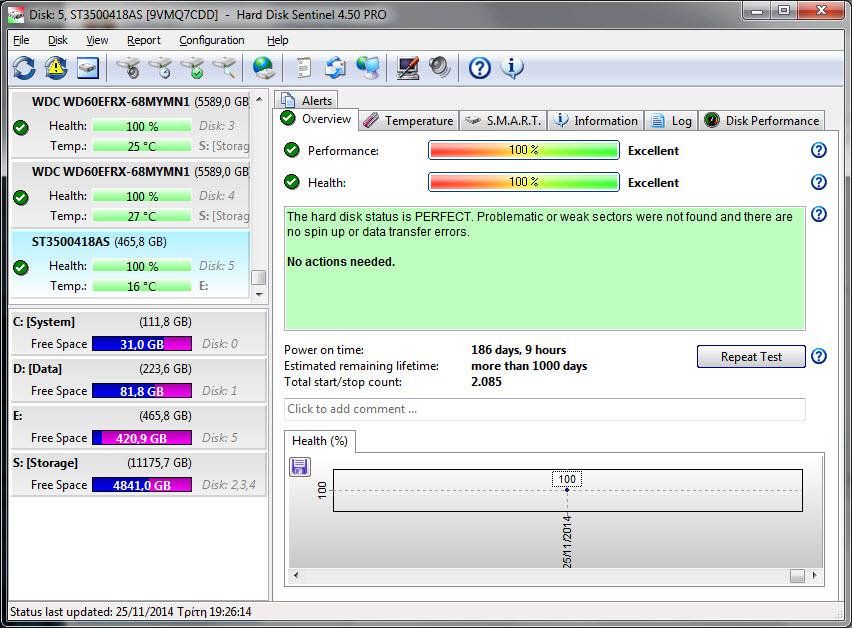Switch to the Disk Performance tab
The width and height of the screenshot is (852, 628).
761,121
